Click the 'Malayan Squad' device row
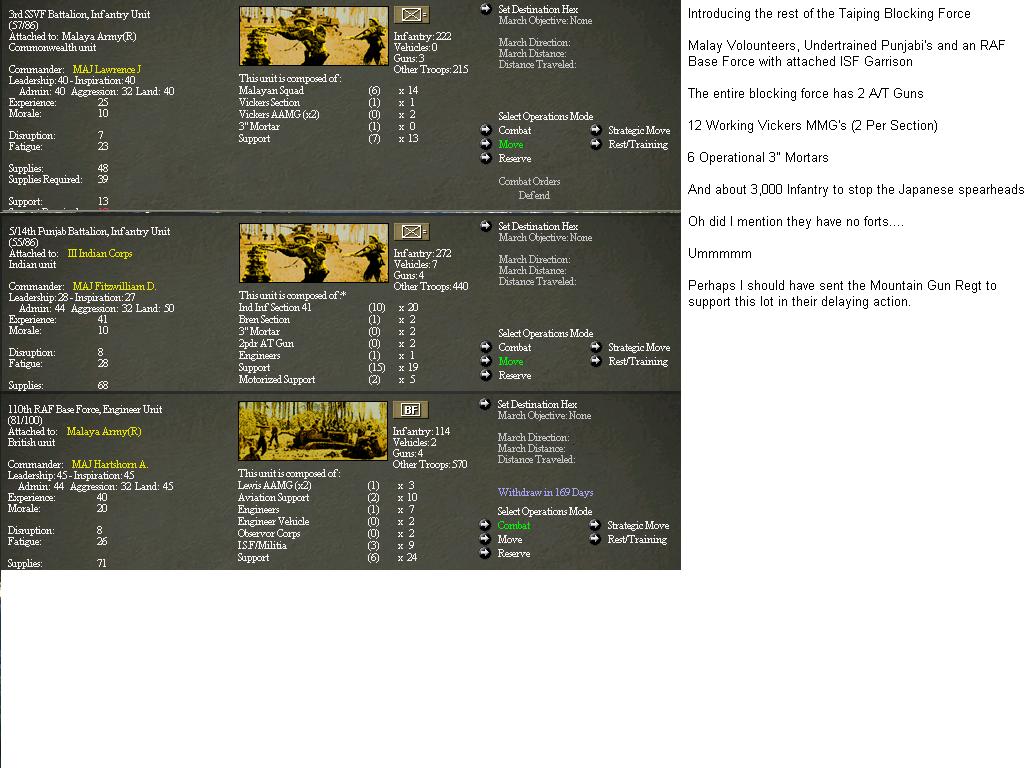The width and height of the screenshot is (1024, 768). 328,90
